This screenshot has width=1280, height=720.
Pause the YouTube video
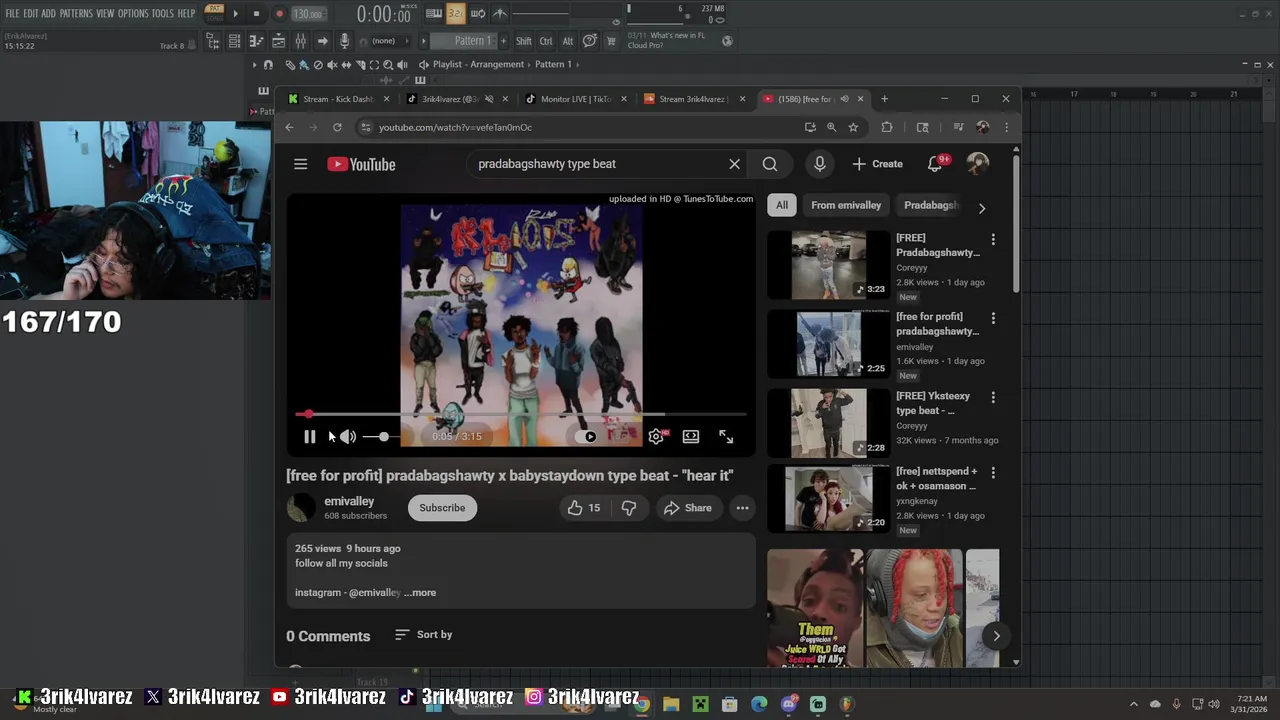tap(309, 436)
